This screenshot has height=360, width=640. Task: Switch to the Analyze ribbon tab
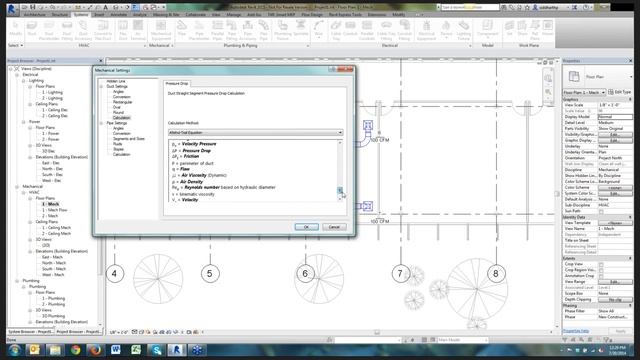[x=140, y=15]
